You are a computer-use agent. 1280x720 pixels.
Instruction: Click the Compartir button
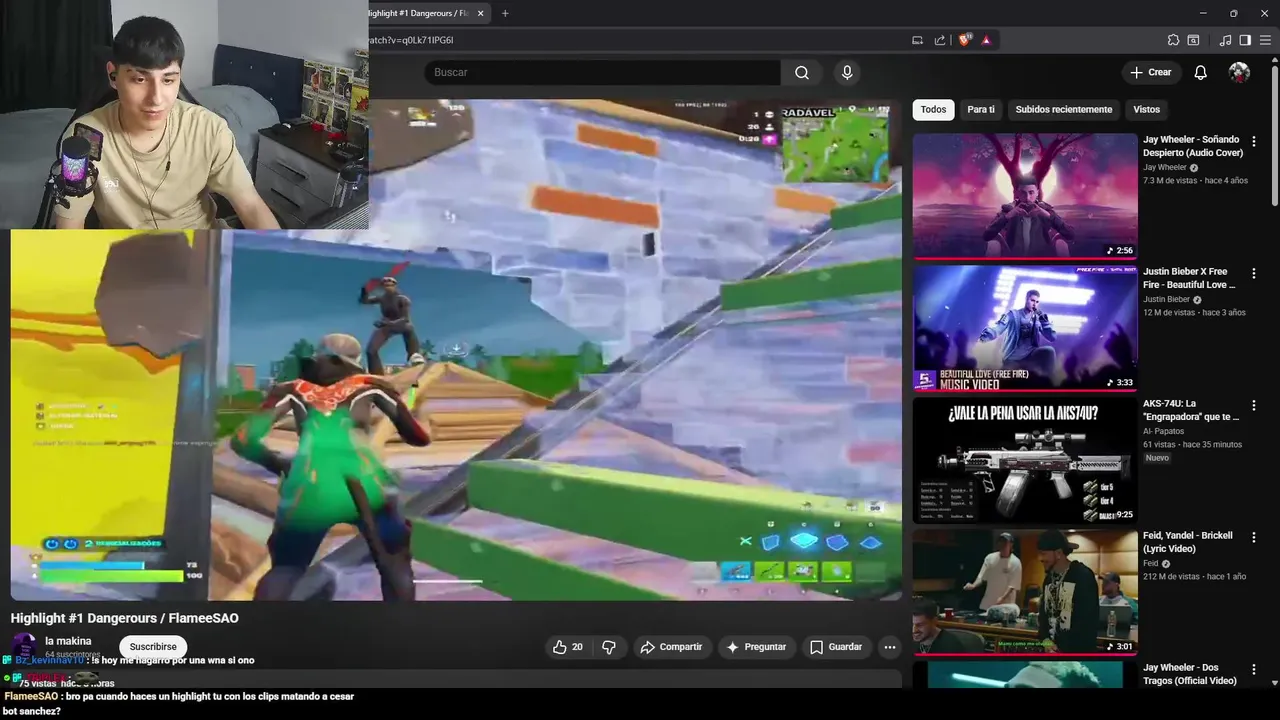[672, 647]
